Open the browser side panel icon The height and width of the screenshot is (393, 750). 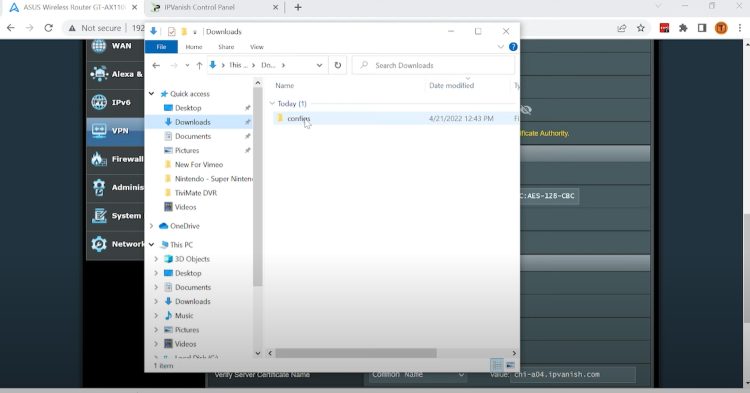click(702, 28)
